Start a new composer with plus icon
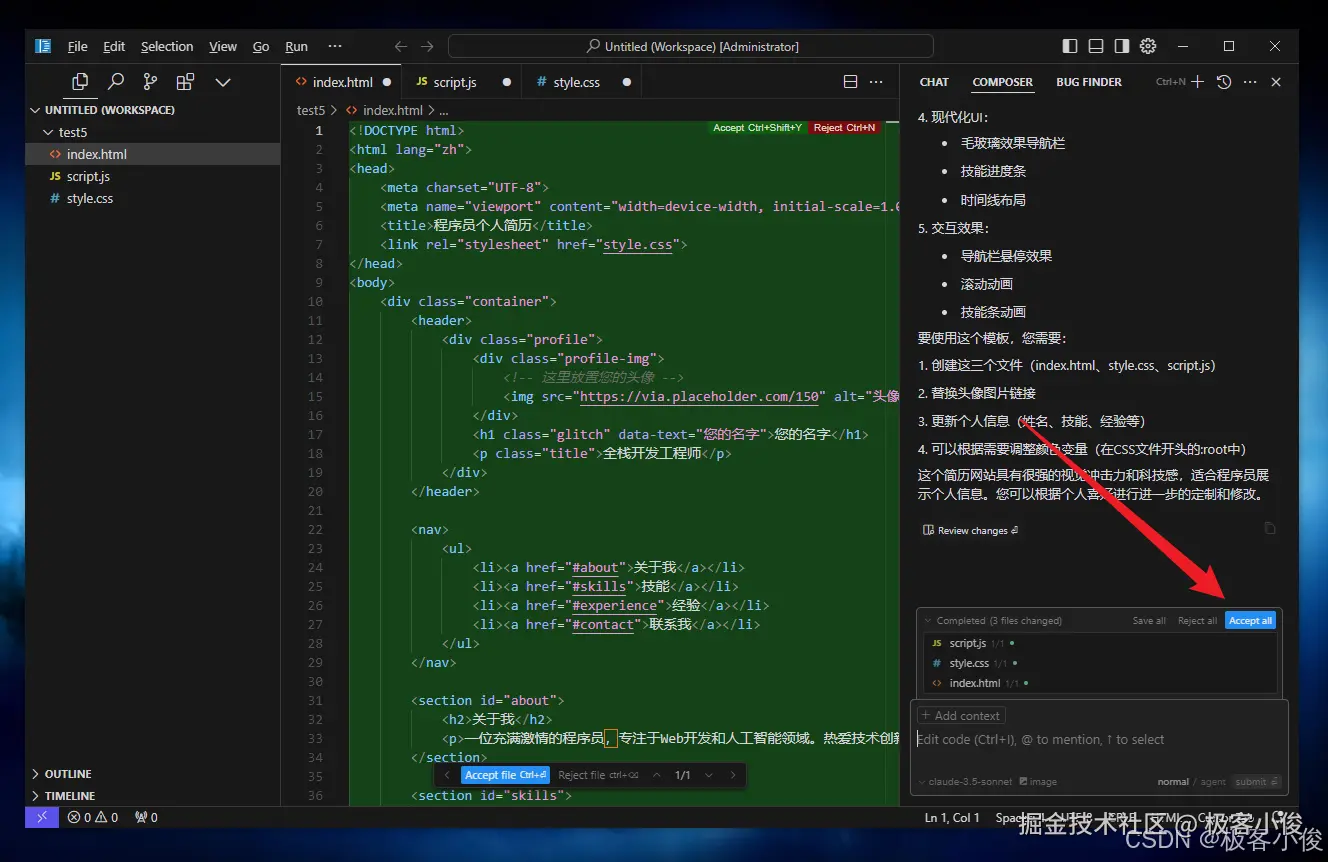This screenshot has height=862, width=1328. click(1197, 82)
